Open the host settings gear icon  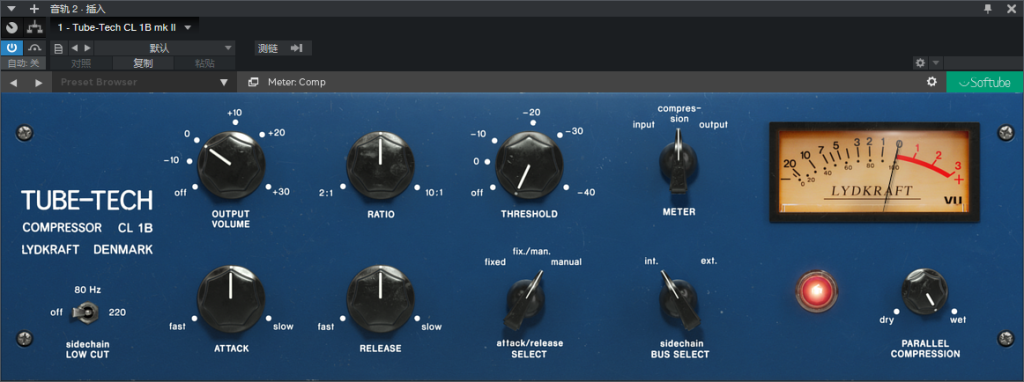[x=921, y=63]
